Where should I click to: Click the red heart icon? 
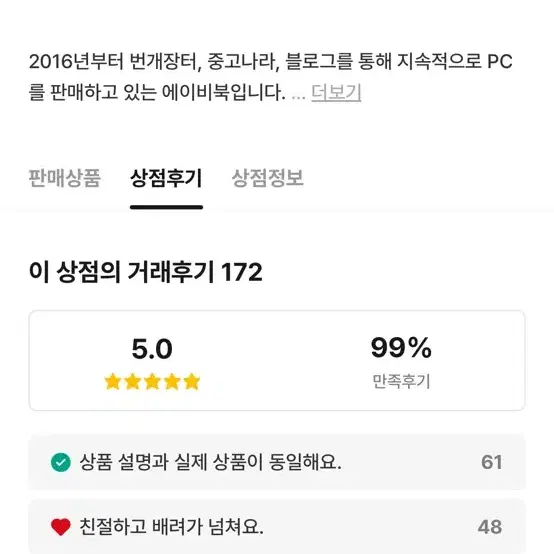[61, 527]
